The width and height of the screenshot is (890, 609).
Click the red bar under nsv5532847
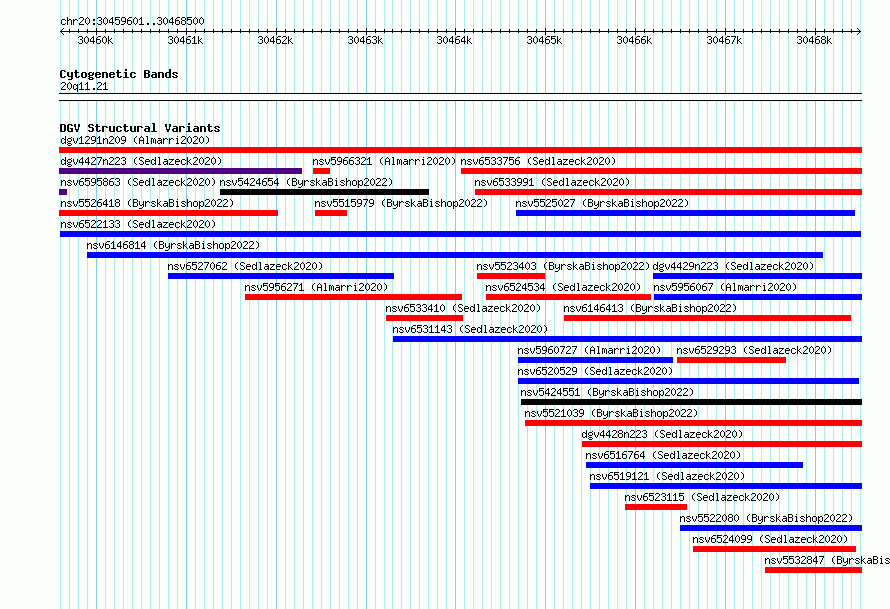click(813, 570)
